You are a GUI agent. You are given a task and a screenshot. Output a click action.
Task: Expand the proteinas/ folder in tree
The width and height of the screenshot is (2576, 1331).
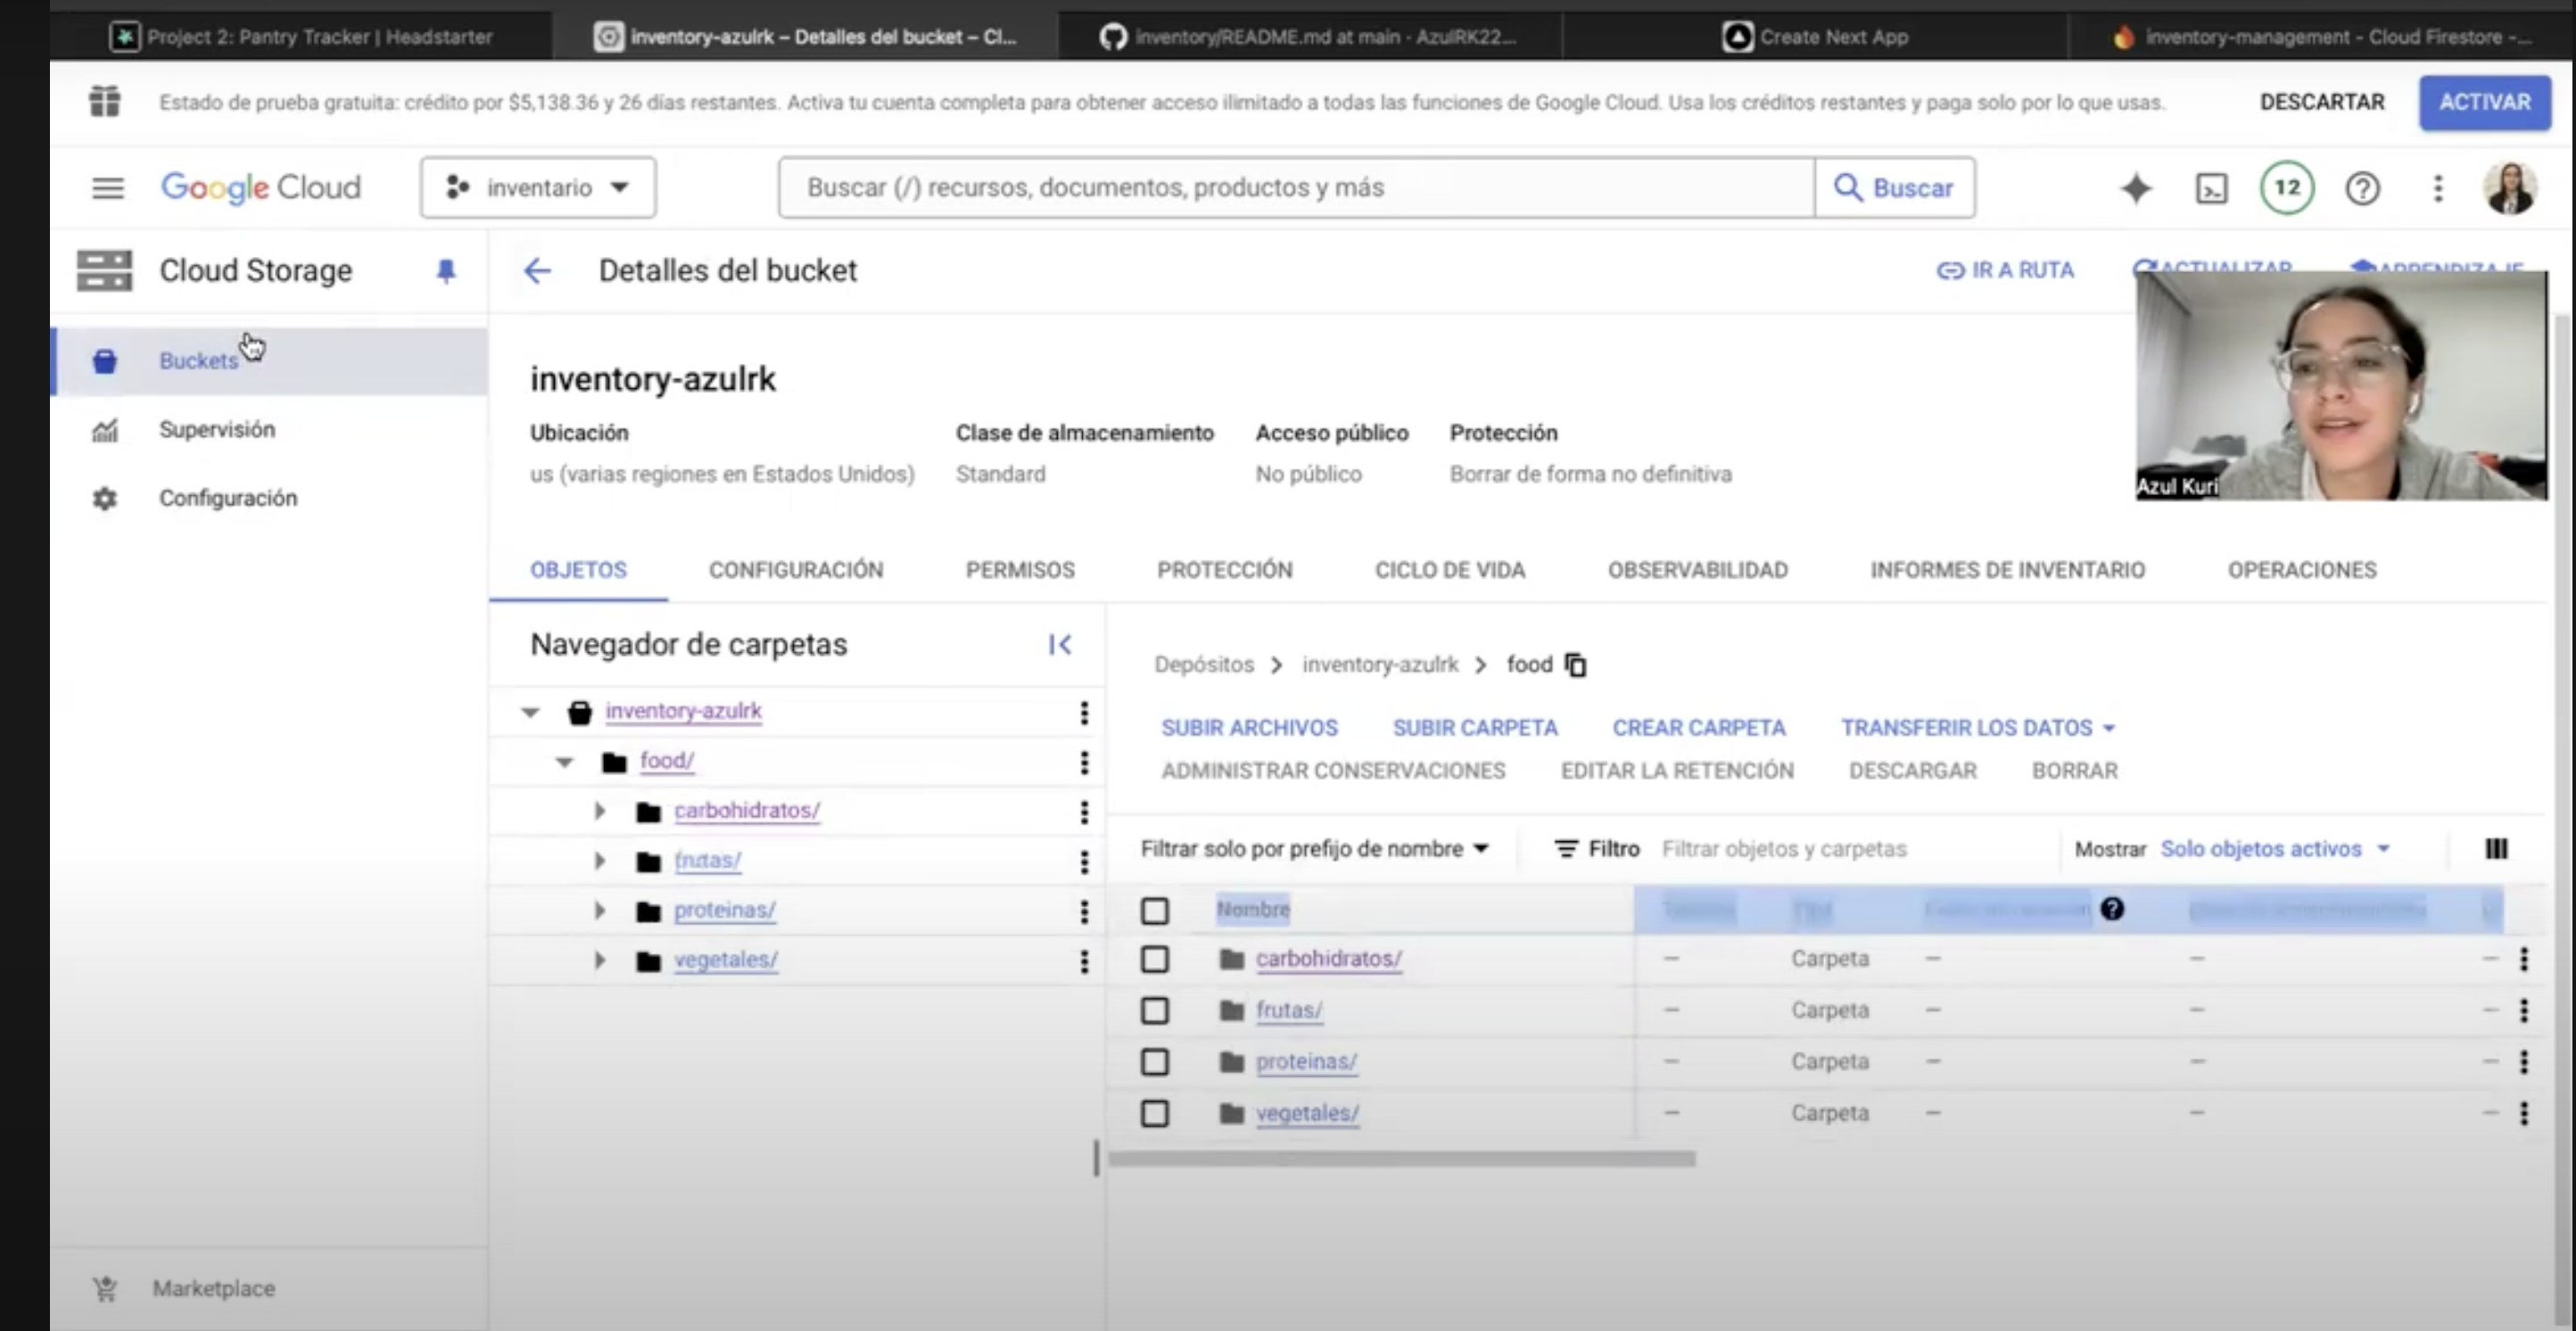coord(600,910)
